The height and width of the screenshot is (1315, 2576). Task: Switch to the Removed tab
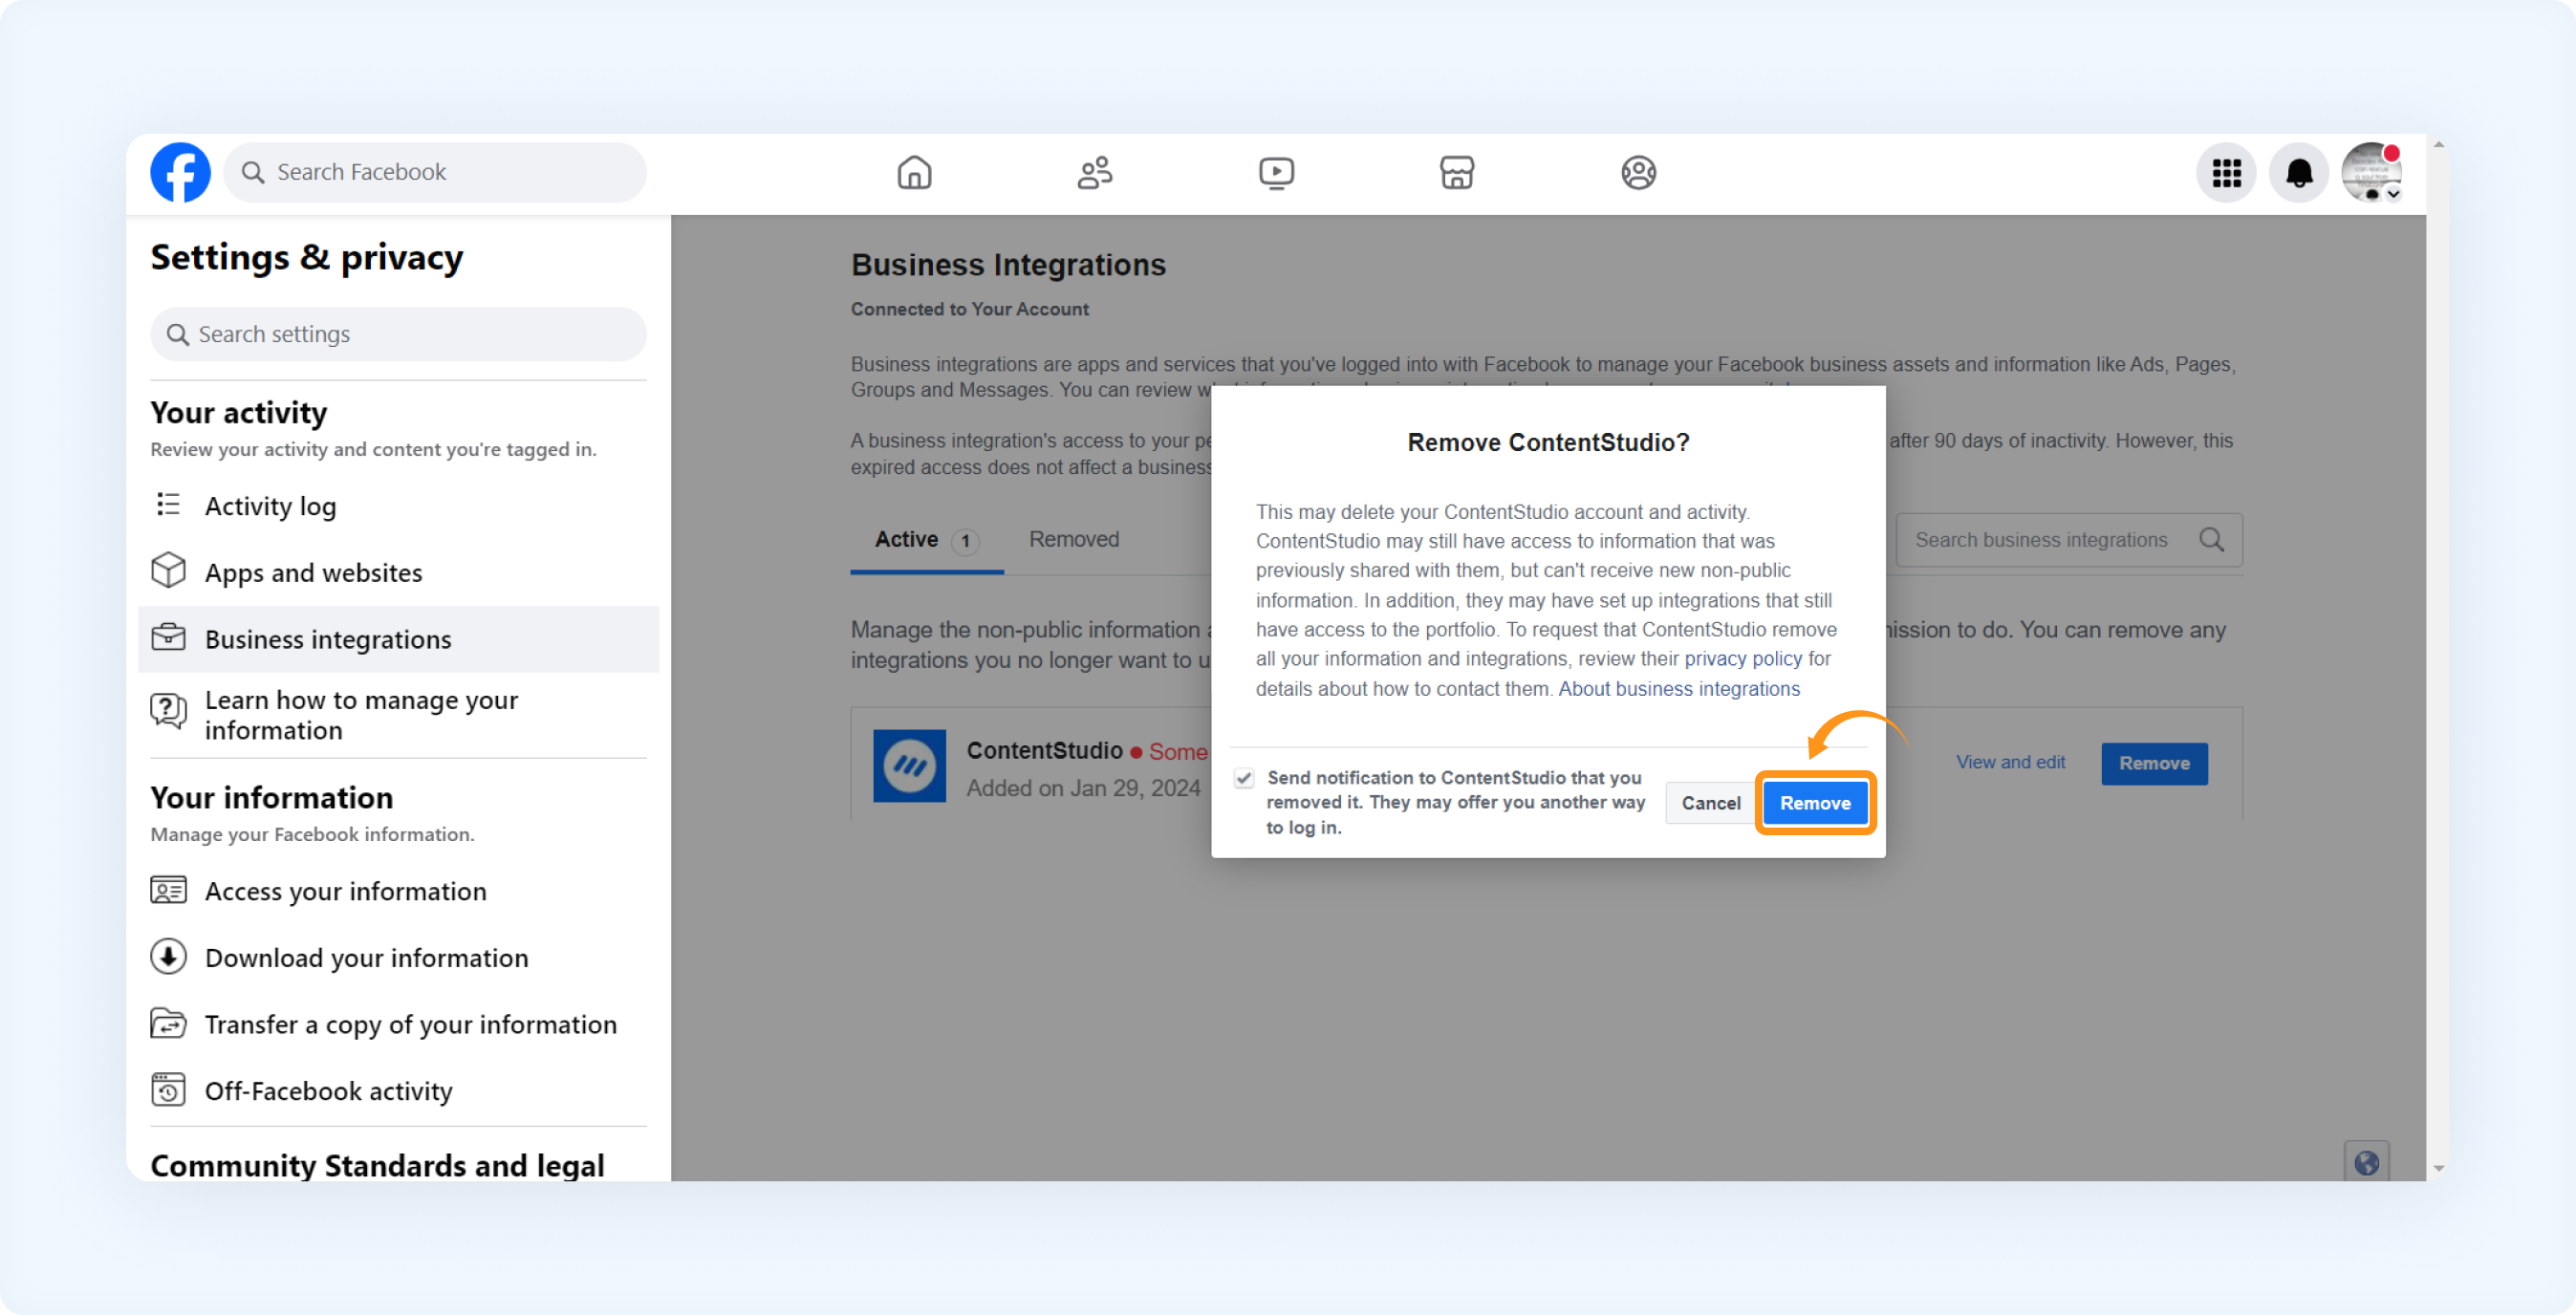[1074, 540]
